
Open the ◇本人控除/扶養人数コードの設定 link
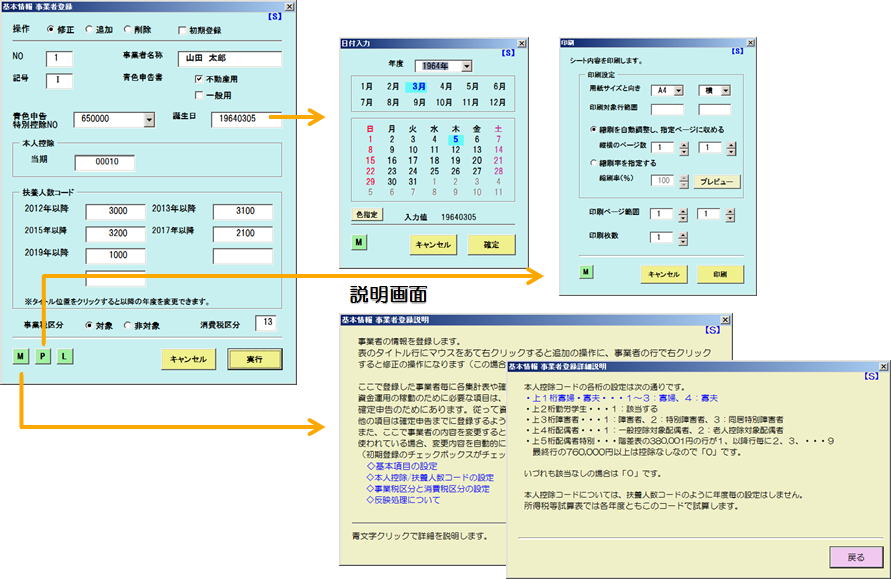click(430, 477)
